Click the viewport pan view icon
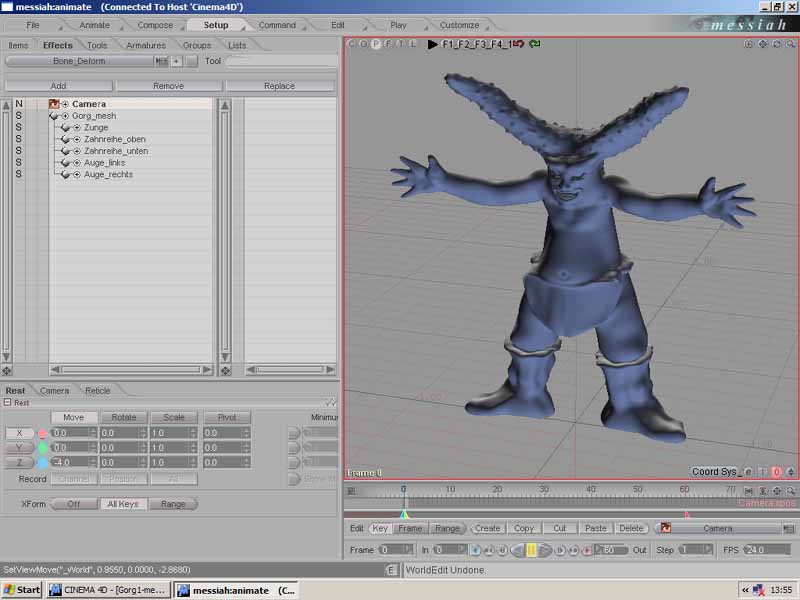 click(x=763, y=44)
